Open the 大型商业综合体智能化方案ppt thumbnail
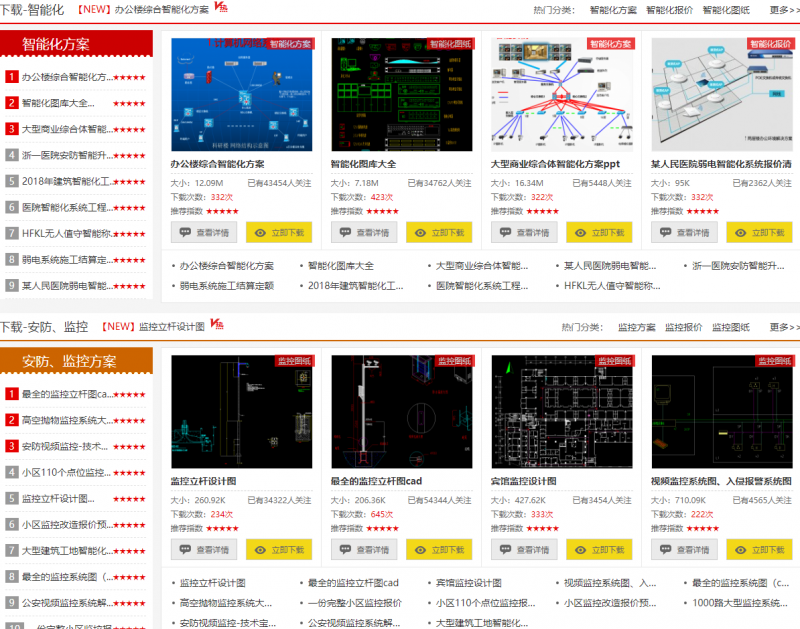Image resolution: width=800 pixels, height=629 pixels. 561,94
